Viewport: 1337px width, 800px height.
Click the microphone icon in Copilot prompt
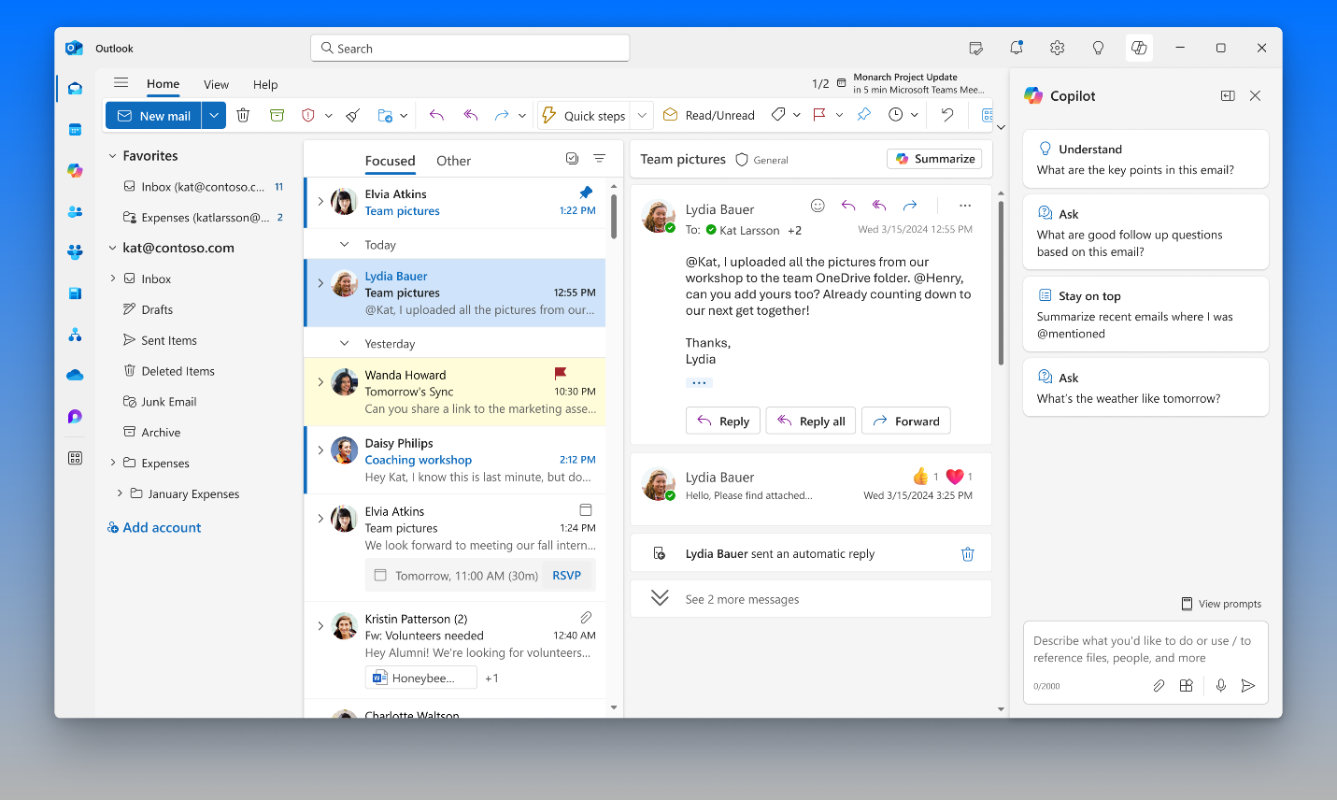[x=1220, y=686]
